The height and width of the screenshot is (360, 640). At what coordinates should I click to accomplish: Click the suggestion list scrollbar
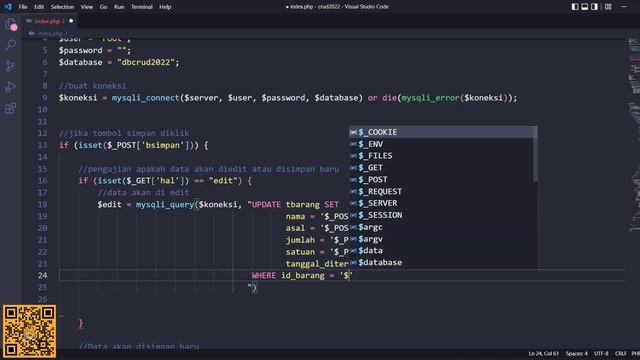click(535, 154)
